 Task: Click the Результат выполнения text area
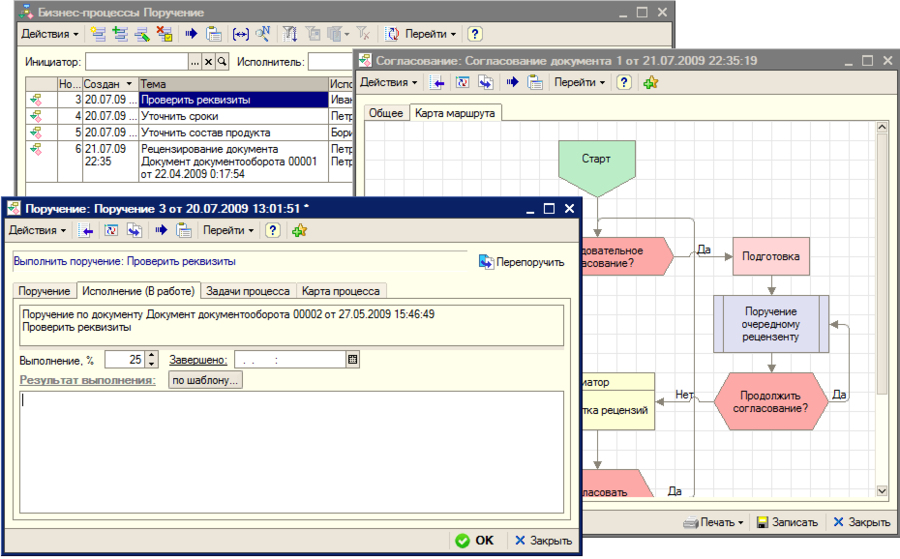tap(292, 452)
